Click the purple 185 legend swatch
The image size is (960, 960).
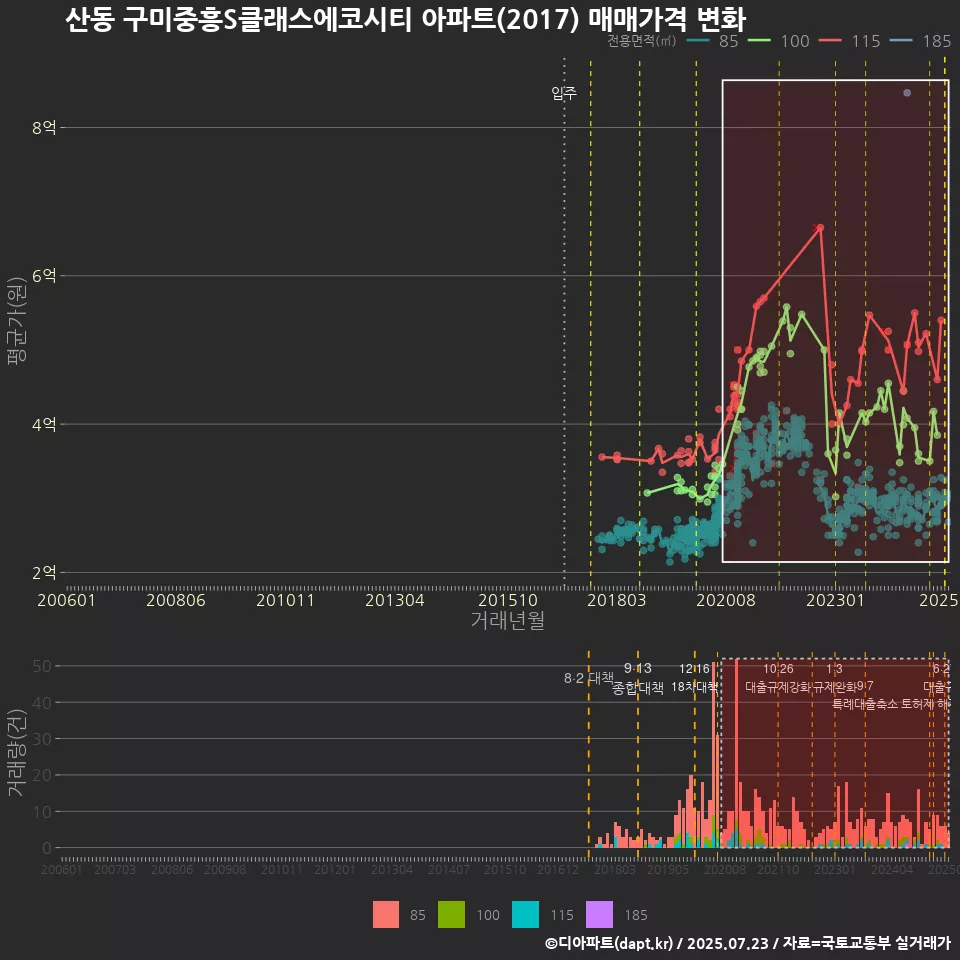click(x=599, y=915)
